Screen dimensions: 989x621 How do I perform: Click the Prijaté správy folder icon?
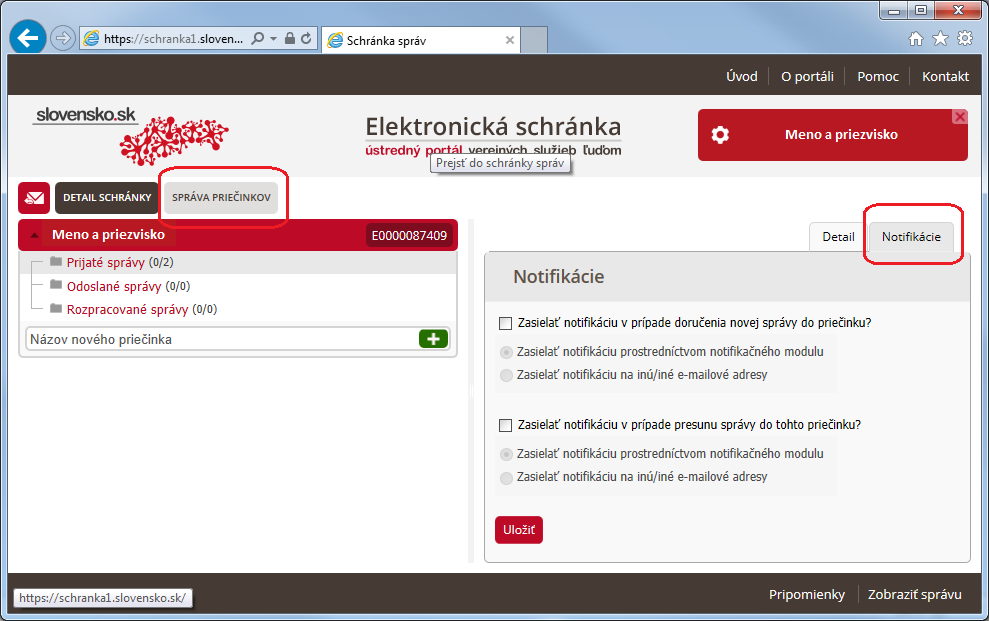(56, 261)
